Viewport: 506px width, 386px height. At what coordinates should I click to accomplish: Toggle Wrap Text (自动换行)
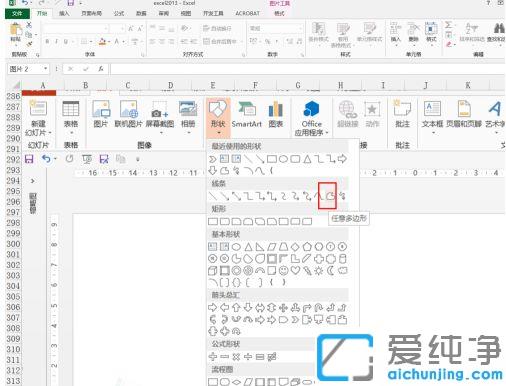pyautogui.click(x=217, y=28)
